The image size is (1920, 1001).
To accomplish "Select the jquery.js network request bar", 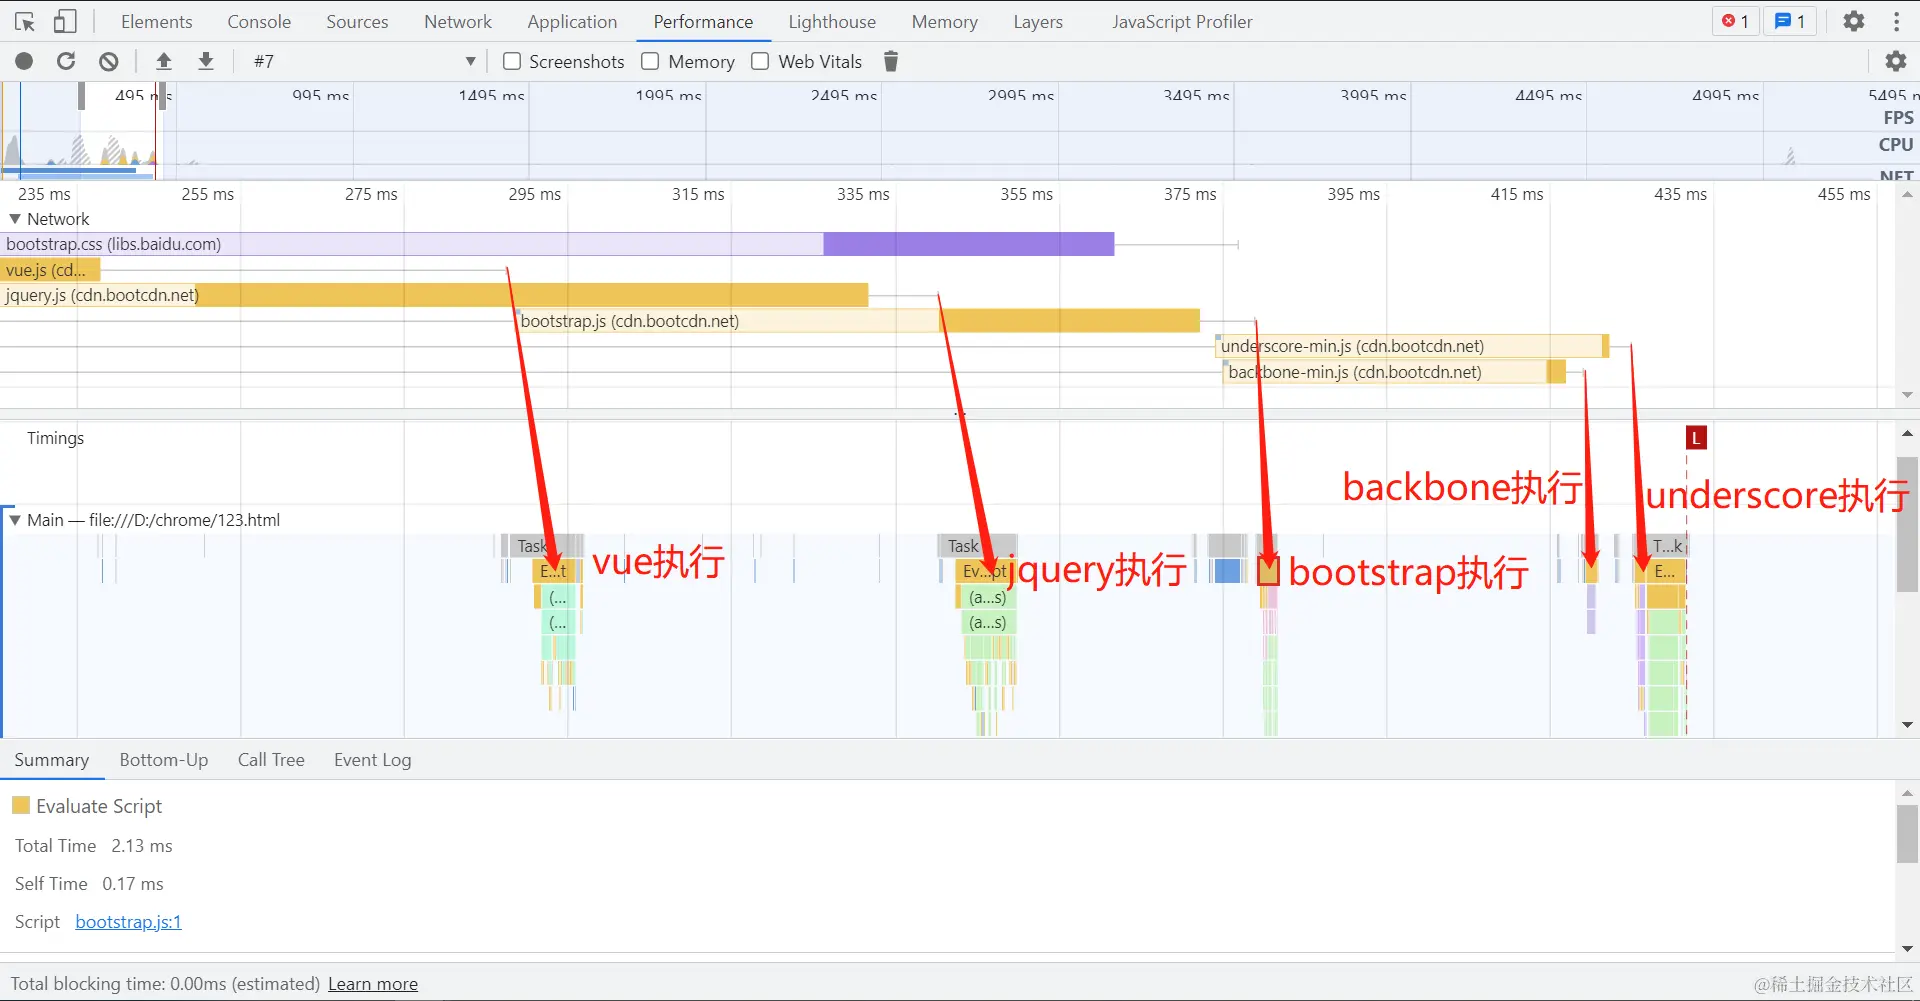I will [x=434, y=295].
